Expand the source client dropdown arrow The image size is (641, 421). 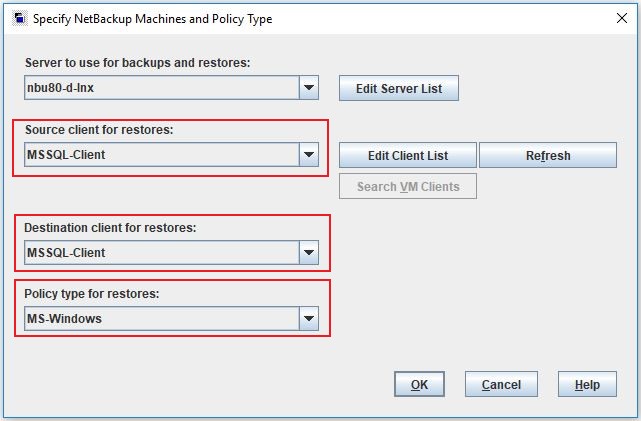coord(309,155)
